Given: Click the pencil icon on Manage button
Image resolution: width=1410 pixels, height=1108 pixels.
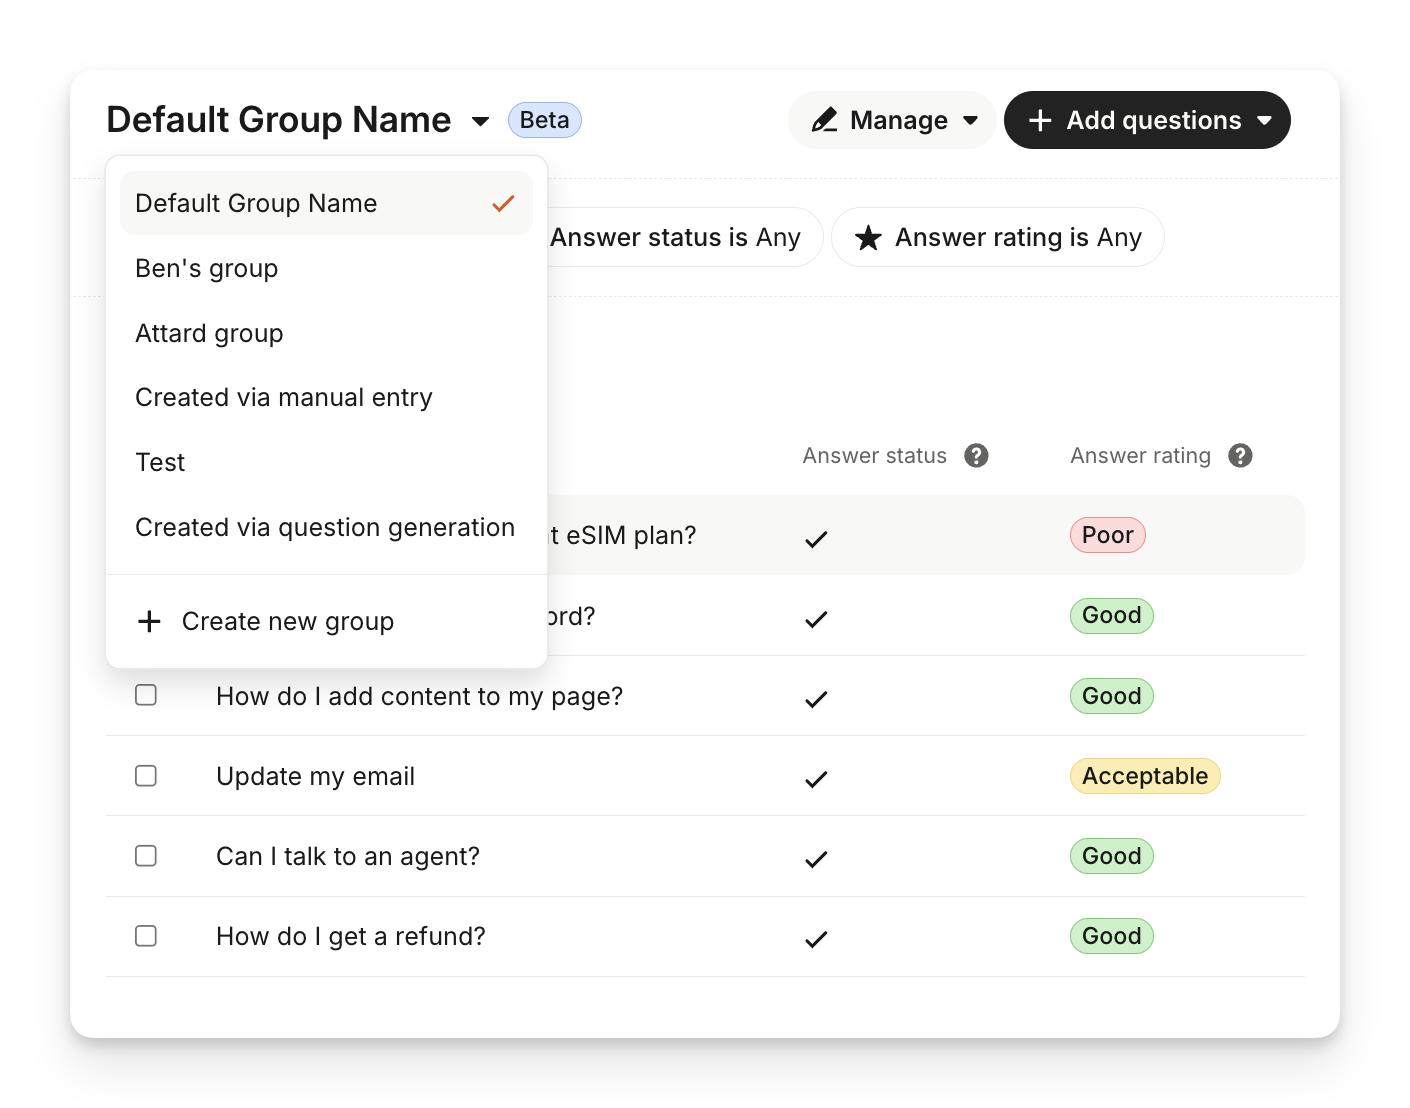Looking at the screenshot, I should [x=824, y=121].
